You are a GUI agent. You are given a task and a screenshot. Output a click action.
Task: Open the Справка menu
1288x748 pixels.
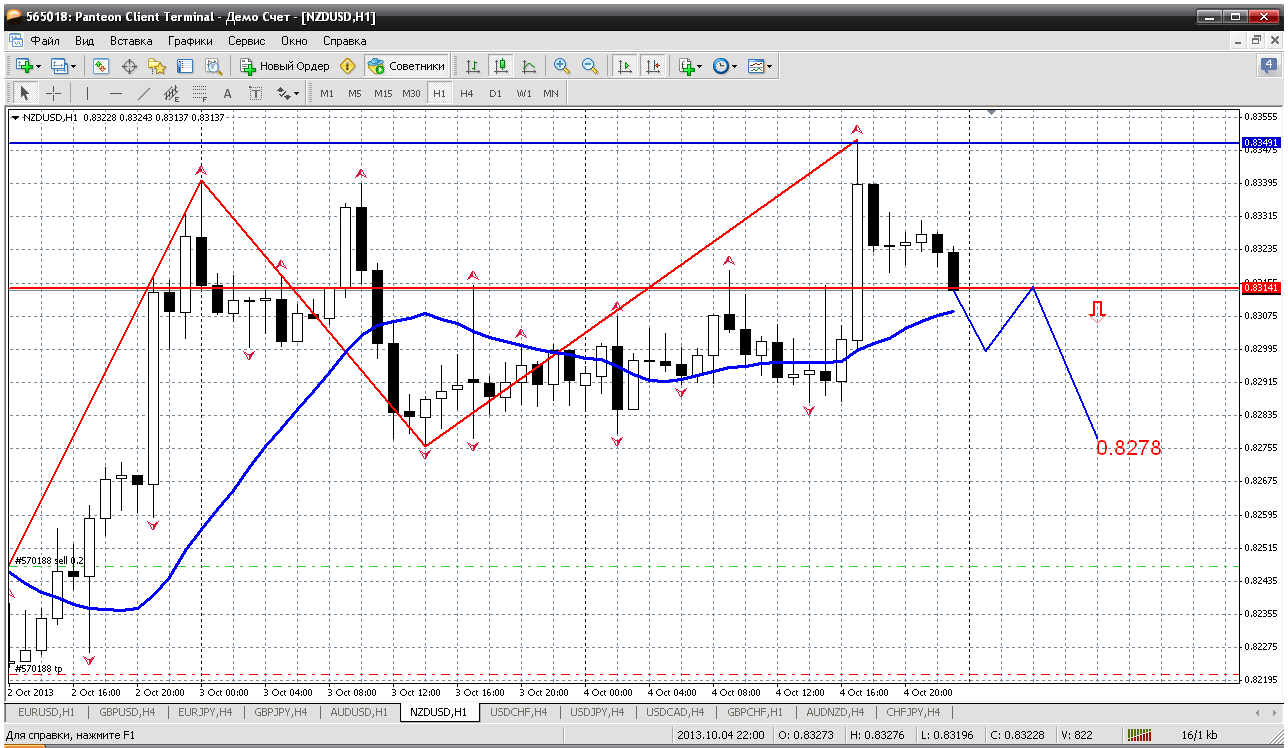pyautogui.click(x=345, y=41)
